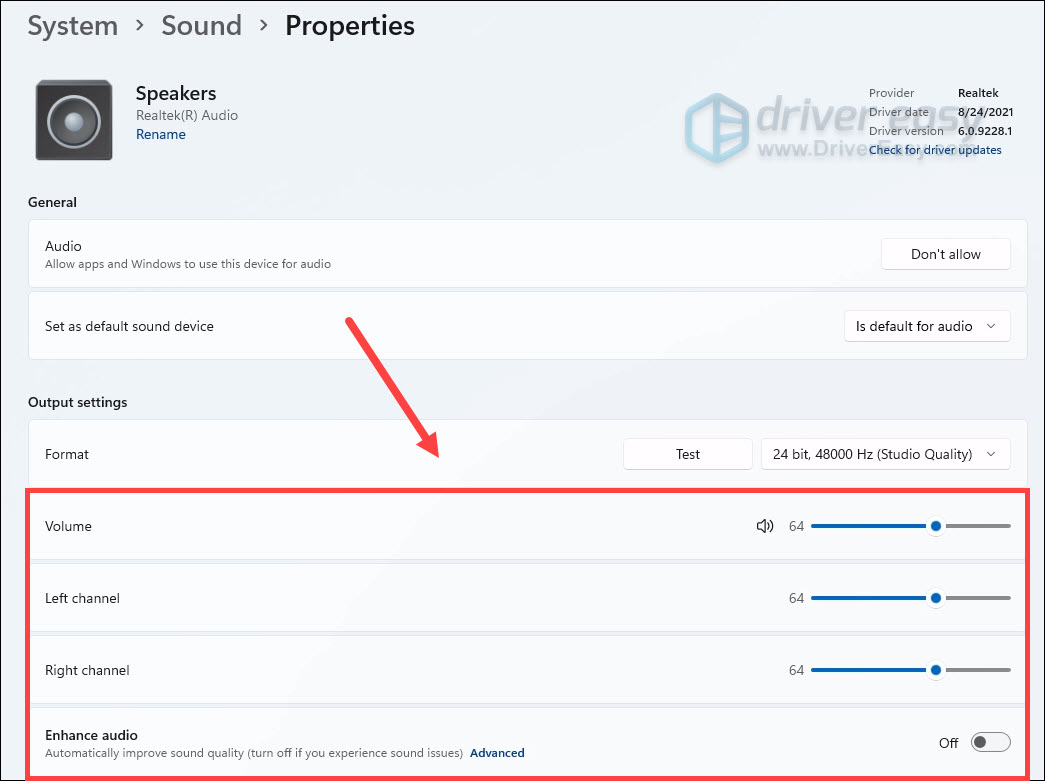The image size is (1045, 781).
Task: Click the Speakers device icon
Action: pos(74,120)
